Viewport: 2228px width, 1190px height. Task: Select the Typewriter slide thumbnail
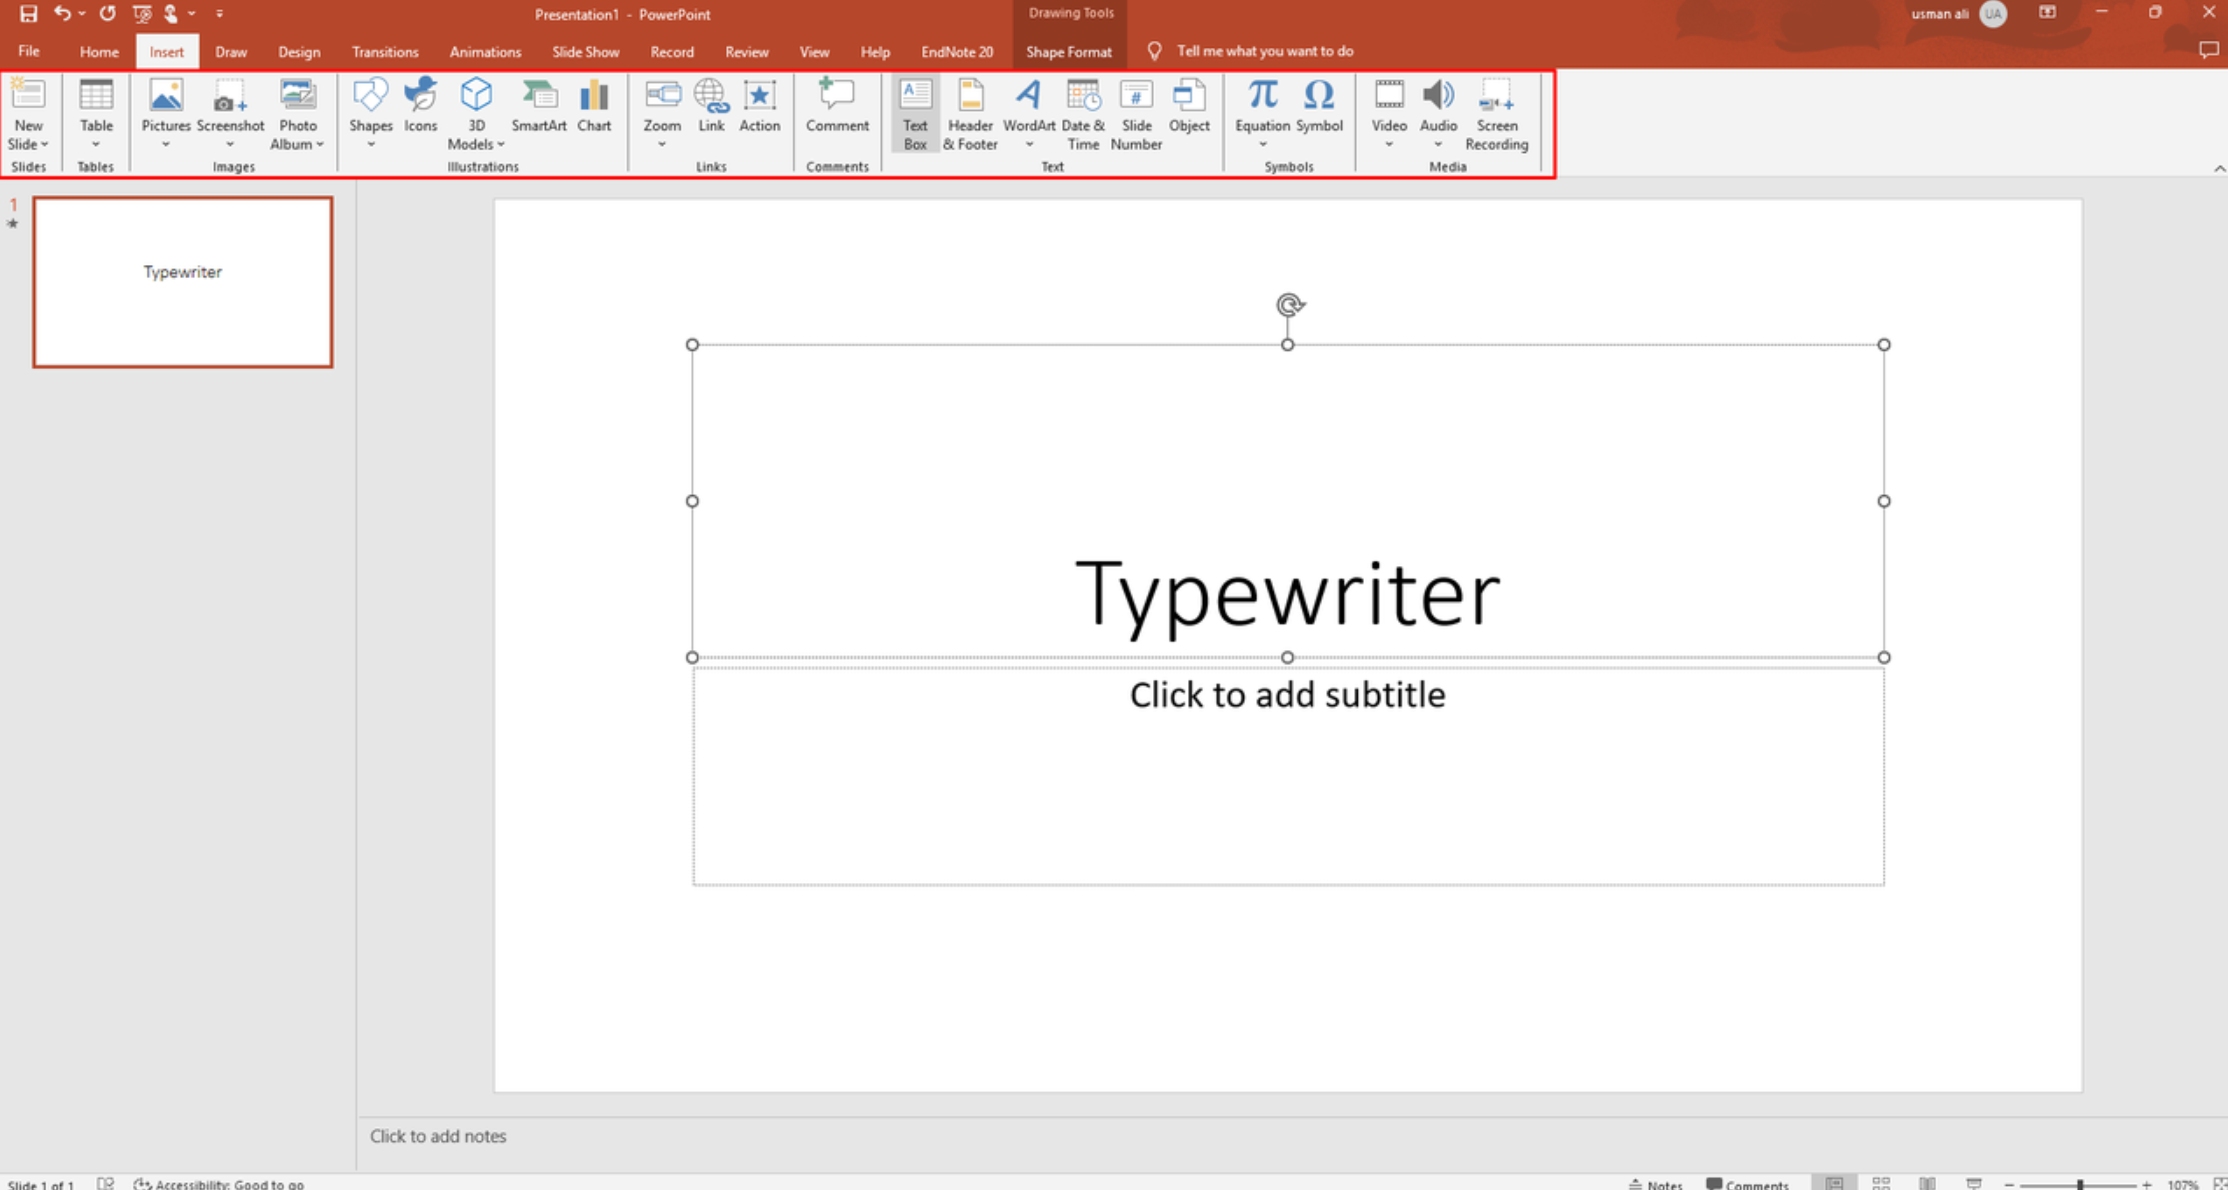182,281
